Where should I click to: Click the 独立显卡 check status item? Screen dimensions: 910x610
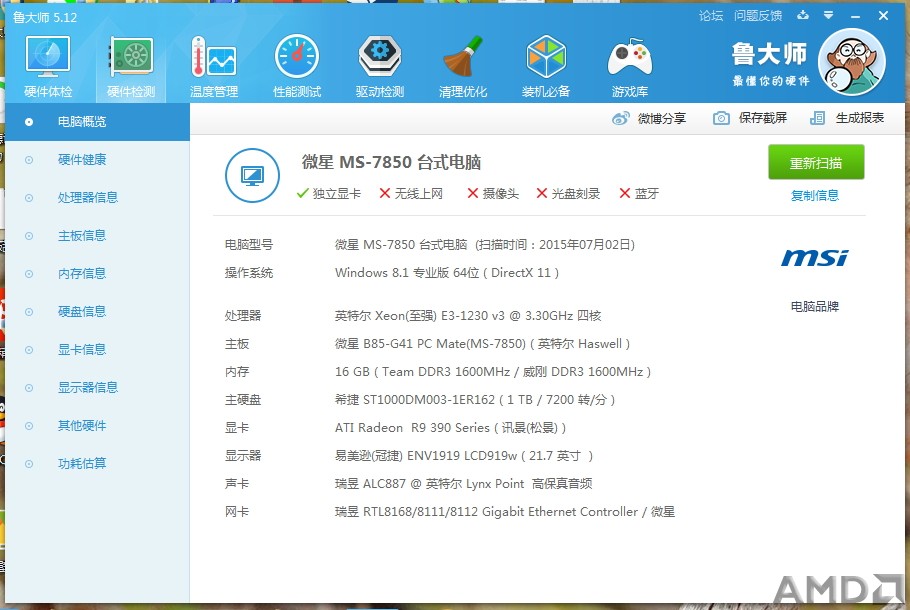328,194
